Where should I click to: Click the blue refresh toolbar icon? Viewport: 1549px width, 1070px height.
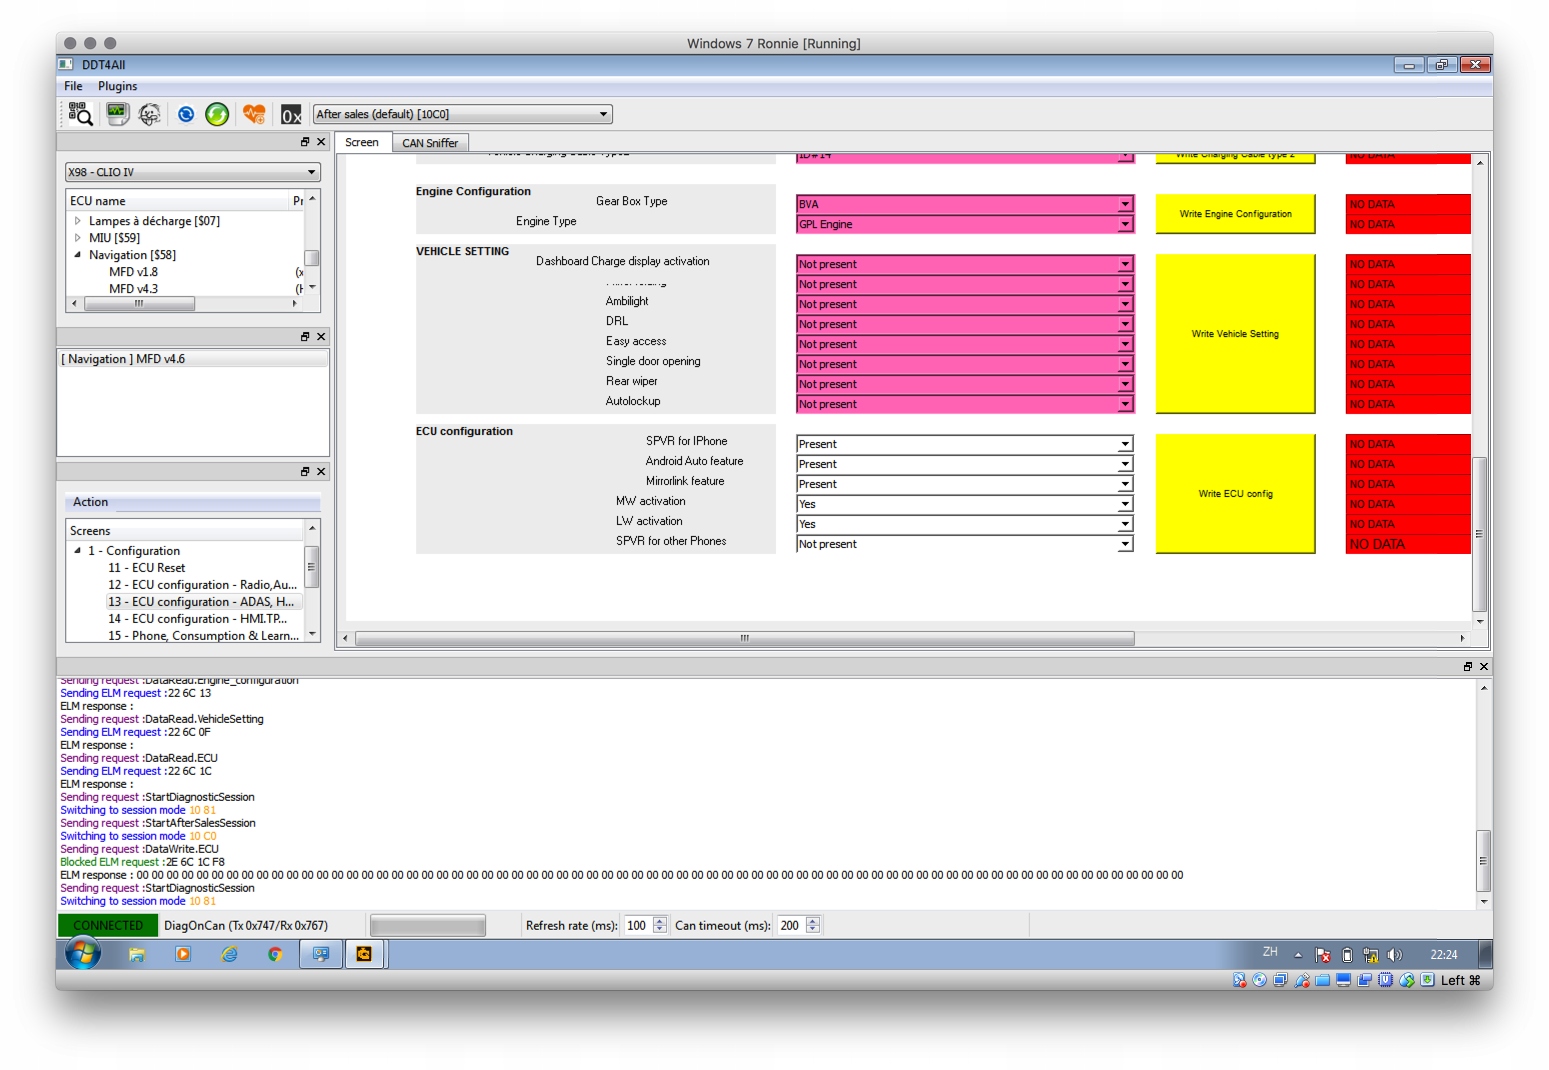coord(186,115)
